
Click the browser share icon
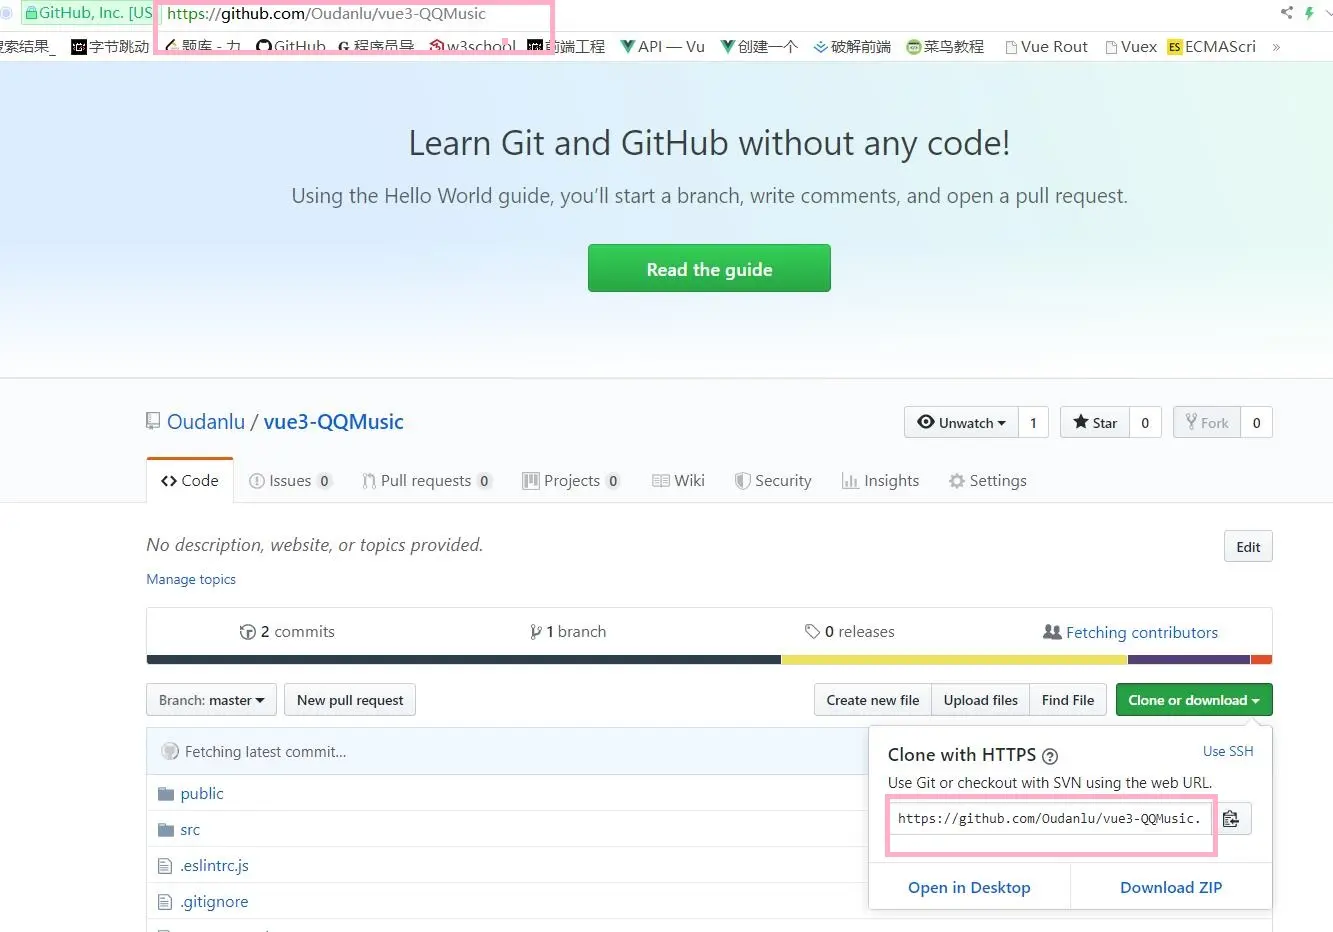[1286, 13]
